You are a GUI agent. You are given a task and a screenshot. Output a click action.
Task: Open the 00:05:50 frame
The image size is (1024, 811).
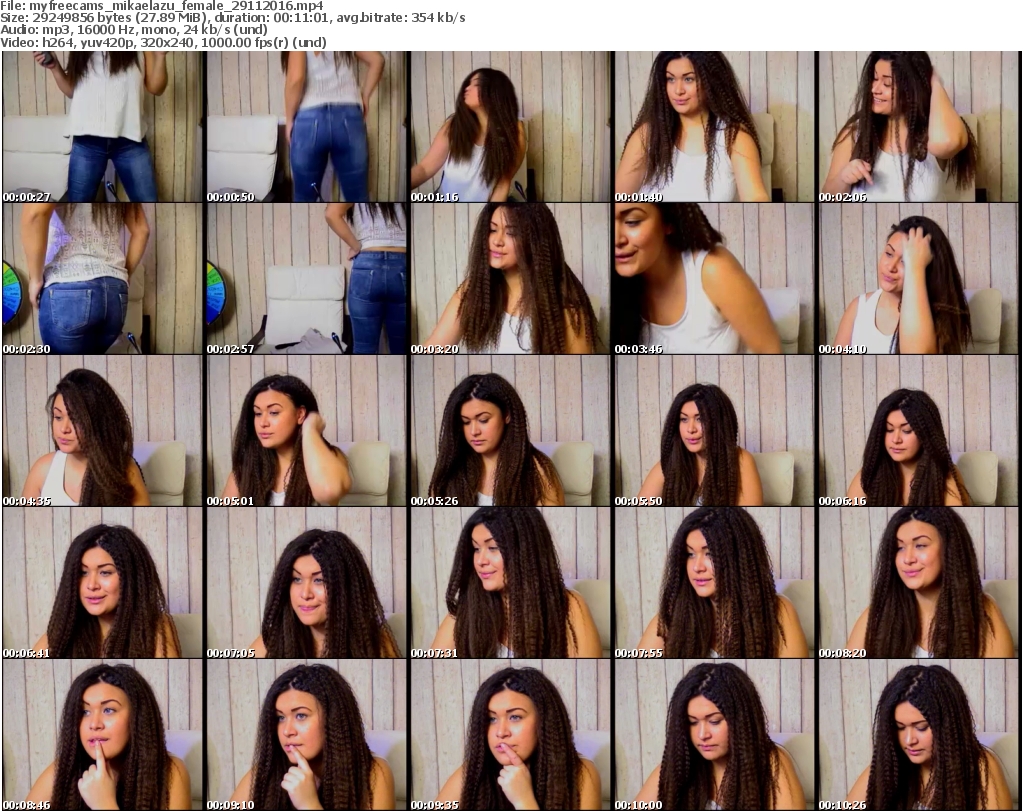point(714,431)
